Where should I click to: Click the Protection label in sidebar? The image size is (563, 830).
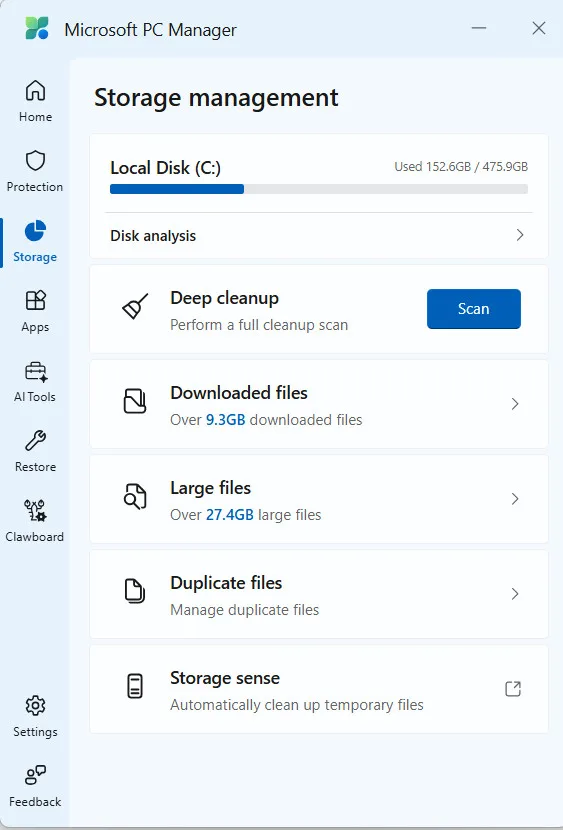pos(35,187)
